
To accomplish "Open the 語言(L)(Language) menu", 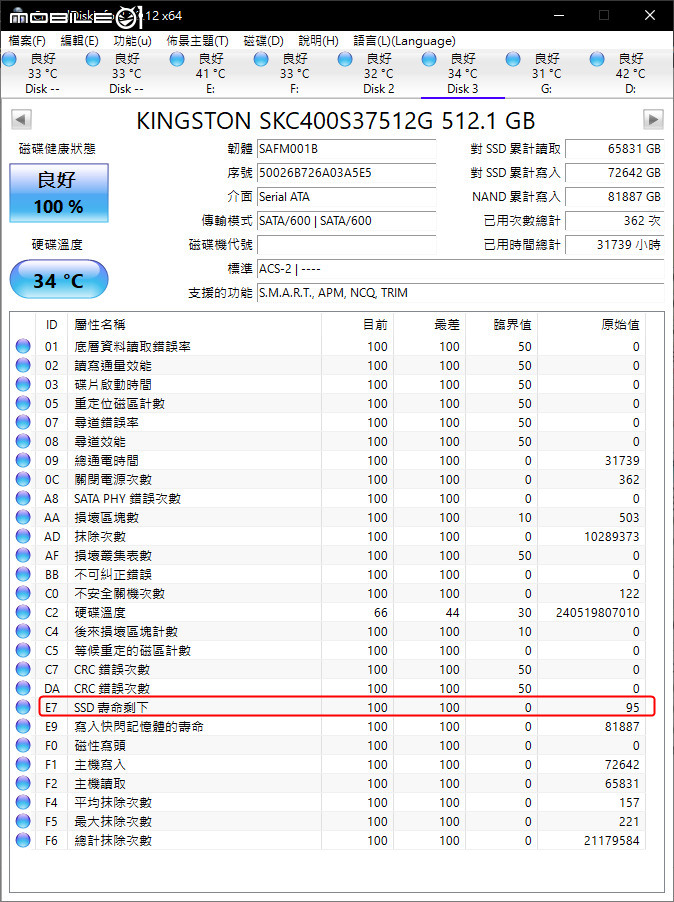I will (404, 41).
